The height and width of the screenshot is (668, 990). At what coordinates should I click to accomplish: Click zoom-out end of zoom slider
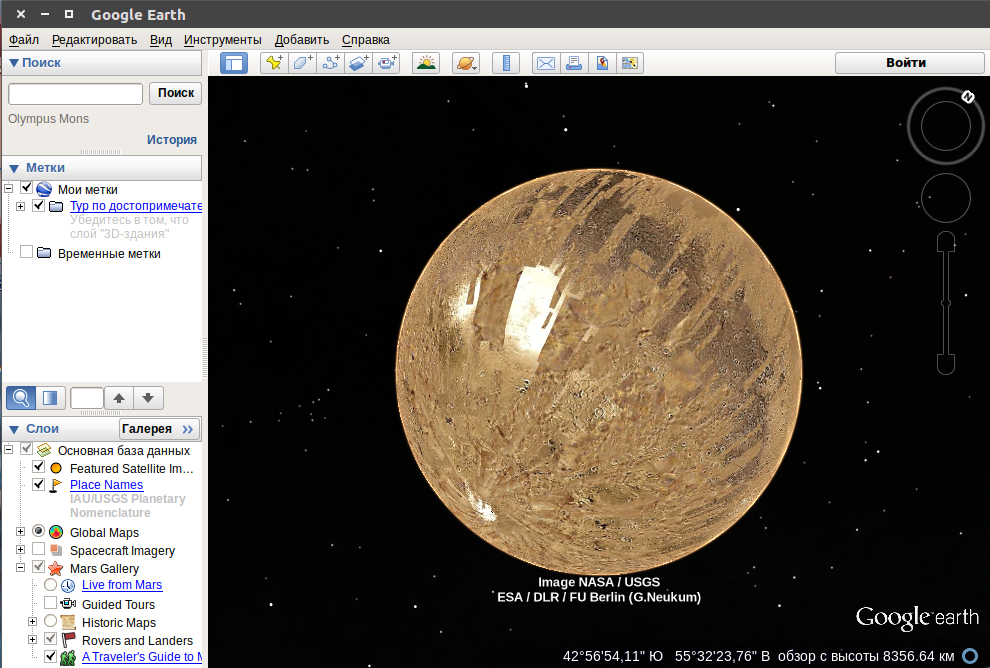click(x=946, y=364)
